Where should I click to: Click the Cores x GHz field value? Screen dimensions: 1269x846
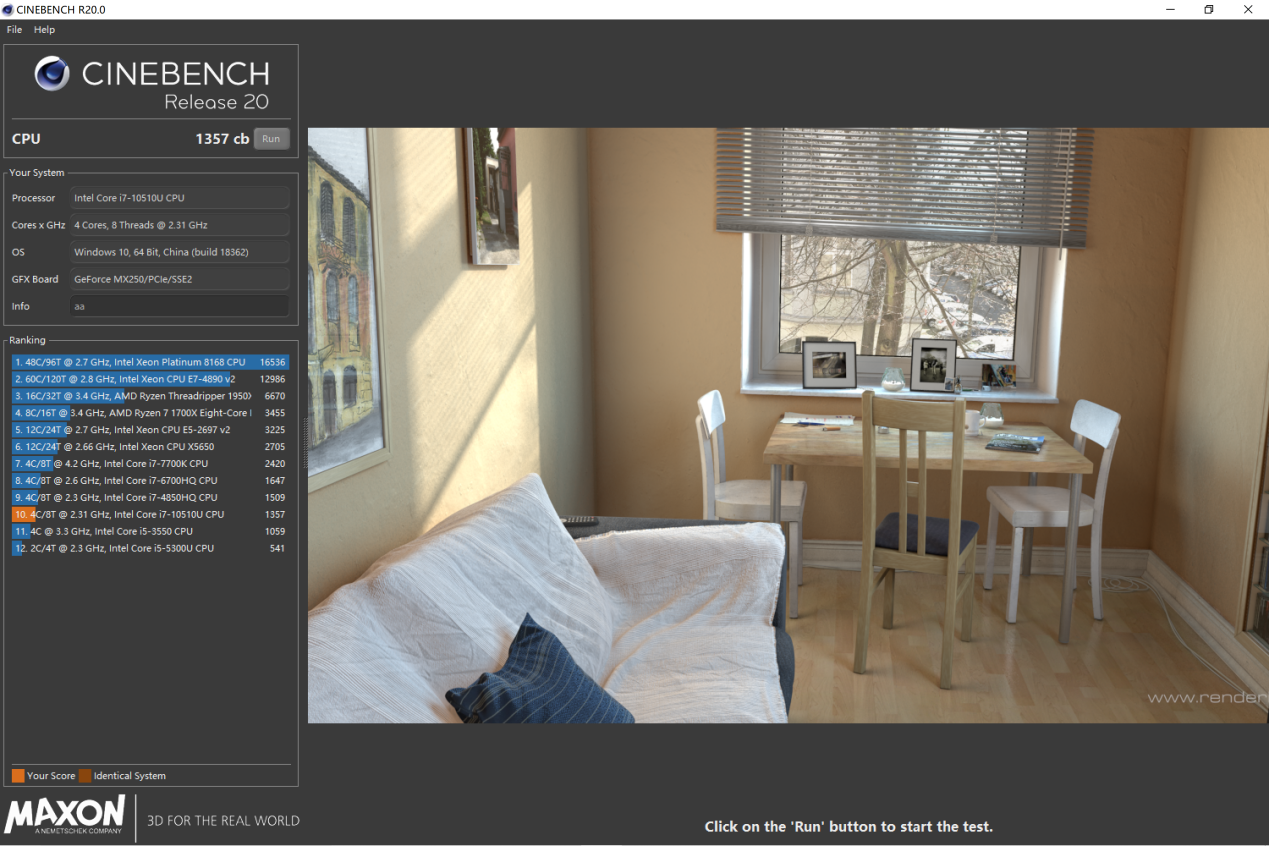[180, 225]
